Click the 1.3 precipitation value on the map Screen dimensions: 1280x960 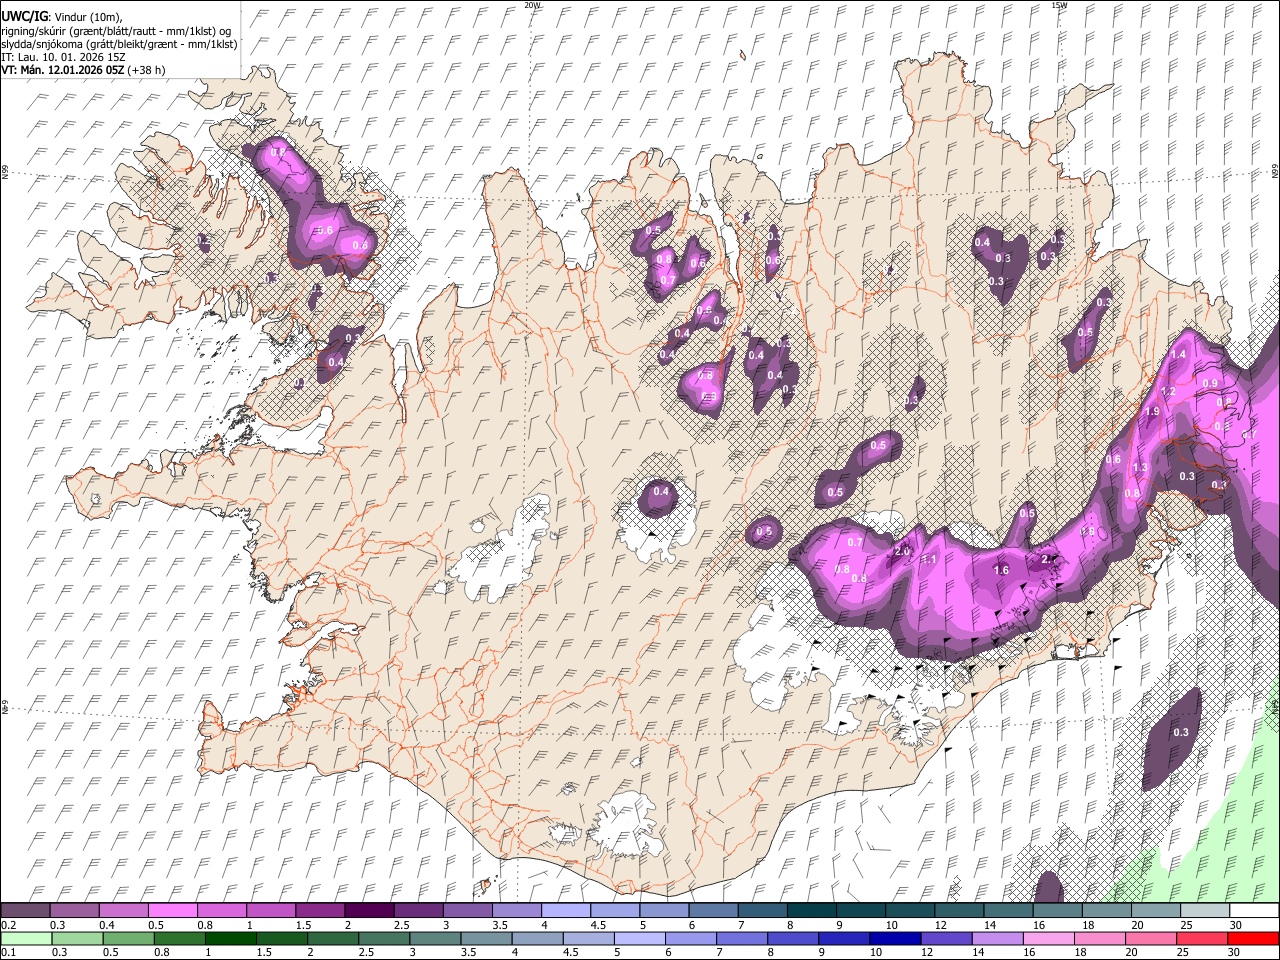click(1140, 468)
